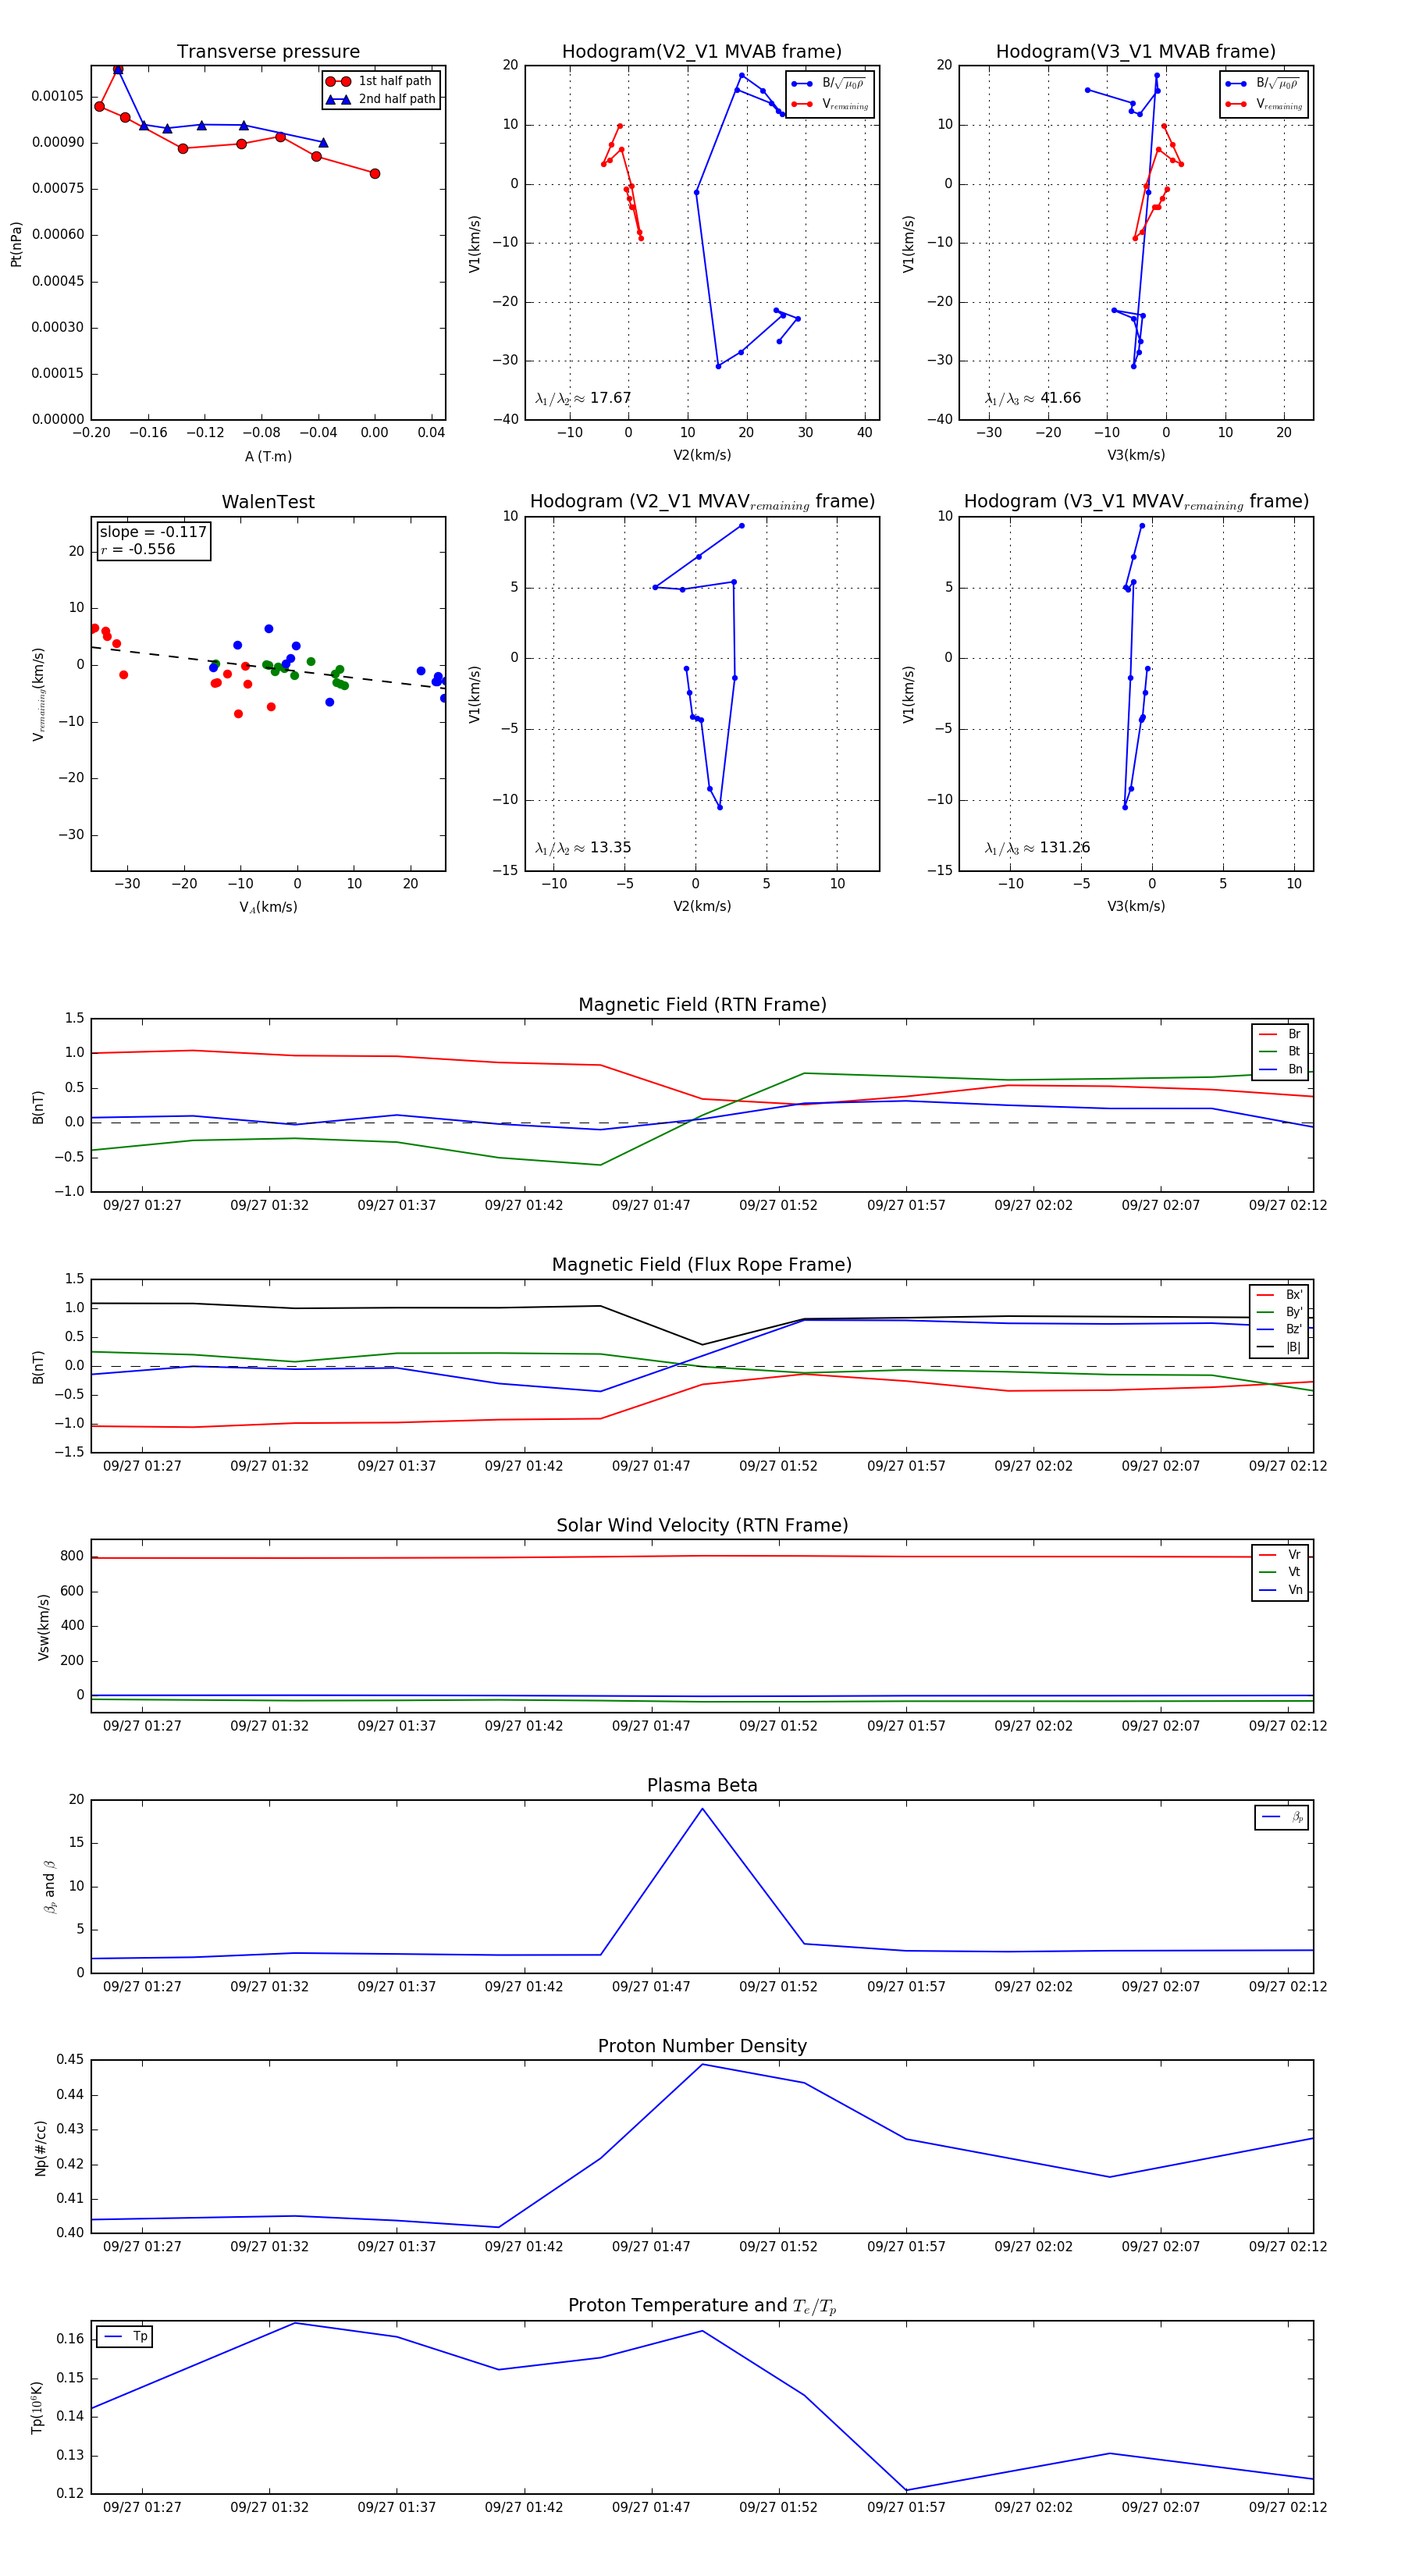Click the proton density peak near 0.45

click(x=702, y=2065)
